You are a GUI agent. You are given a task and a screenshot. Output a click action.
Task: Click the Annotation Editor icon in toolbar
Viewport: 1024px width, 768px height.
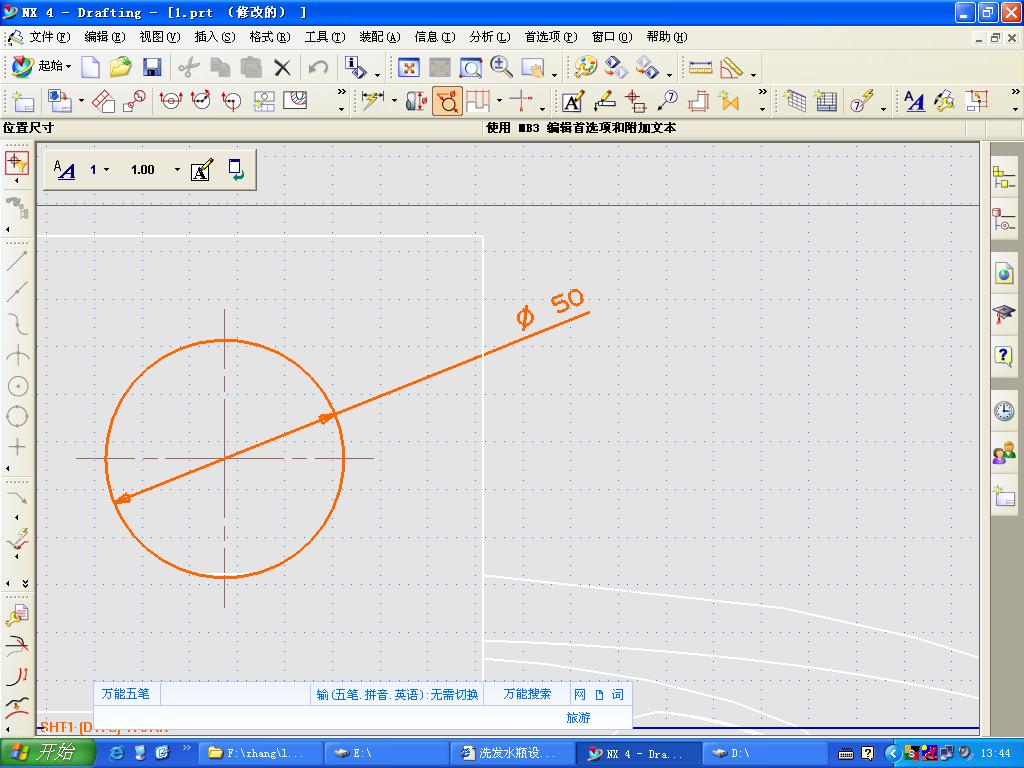click(x=572, y=101)
